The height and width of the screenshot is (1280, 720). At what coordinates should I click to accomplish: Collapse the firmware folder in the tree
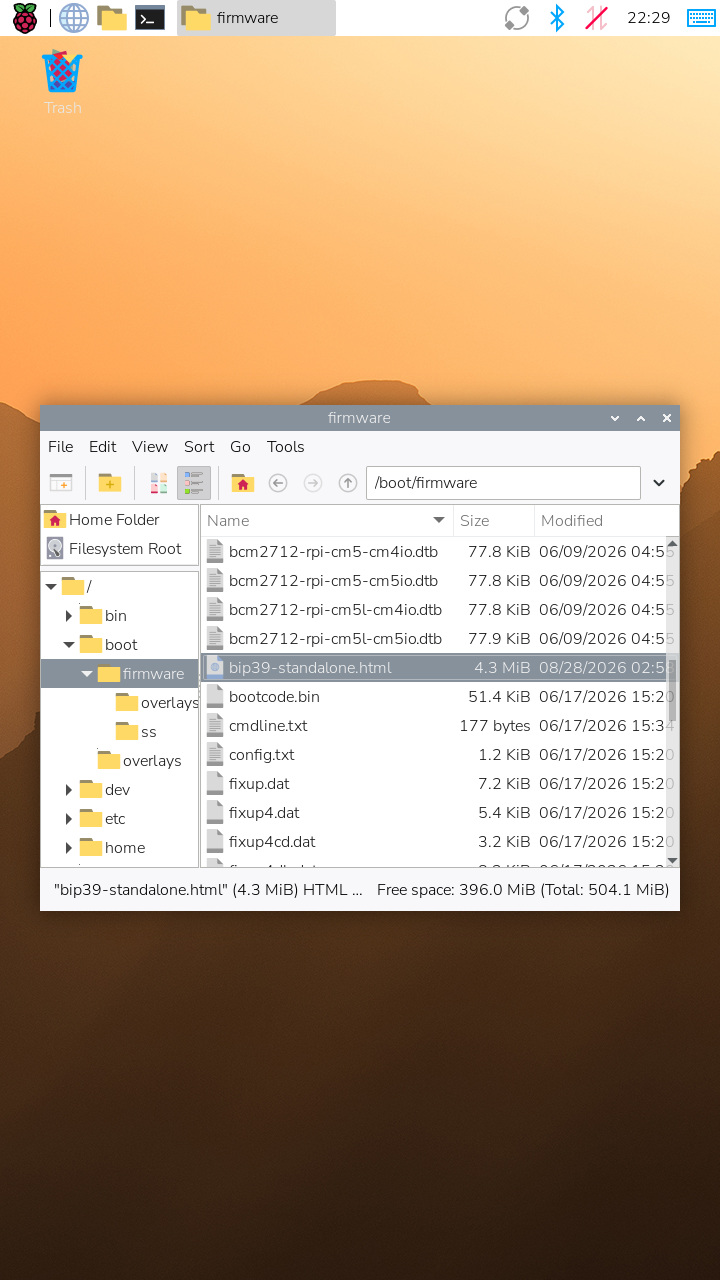87,674
